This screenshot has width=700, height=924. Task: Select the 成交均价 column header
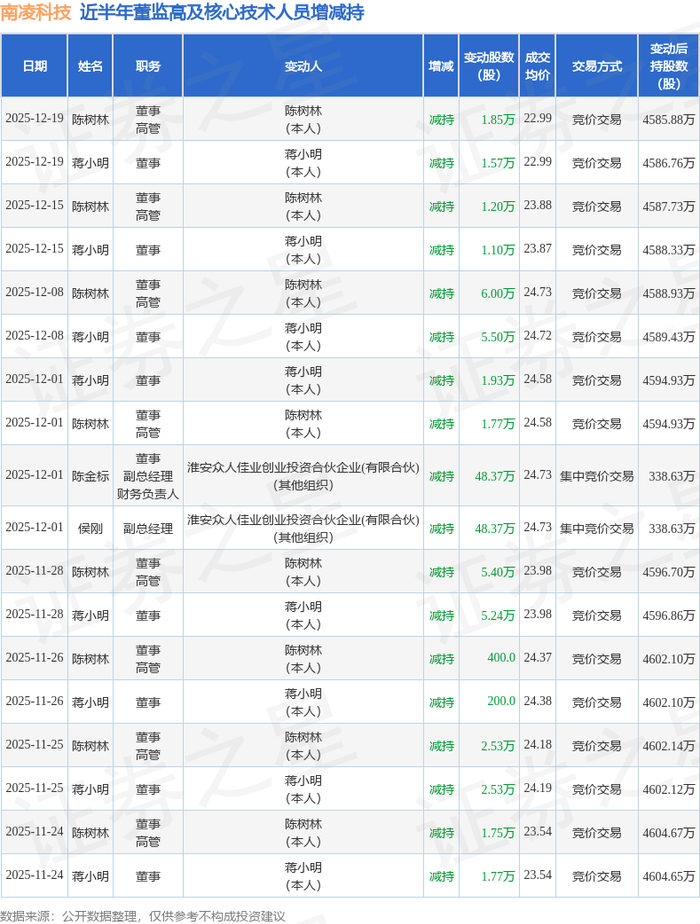point(537,66)
